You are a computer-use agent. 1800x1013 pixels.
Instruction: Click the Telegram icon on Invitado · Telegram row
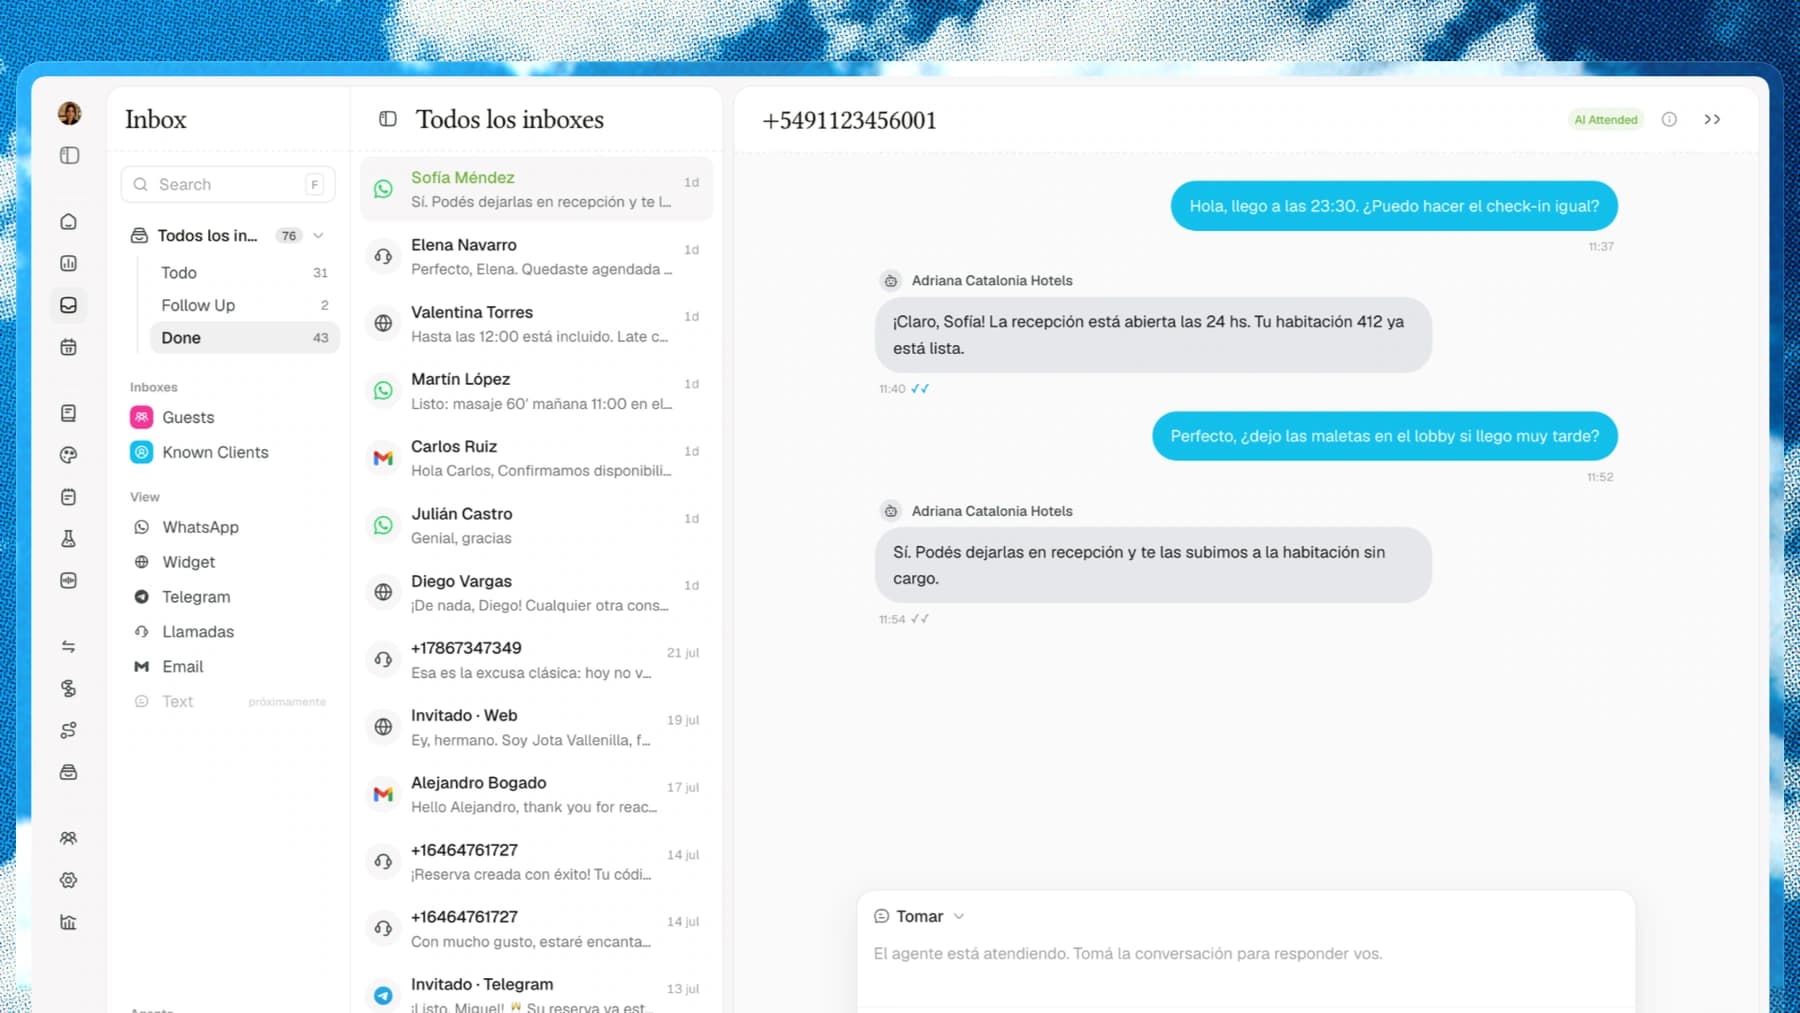[383, 995]
